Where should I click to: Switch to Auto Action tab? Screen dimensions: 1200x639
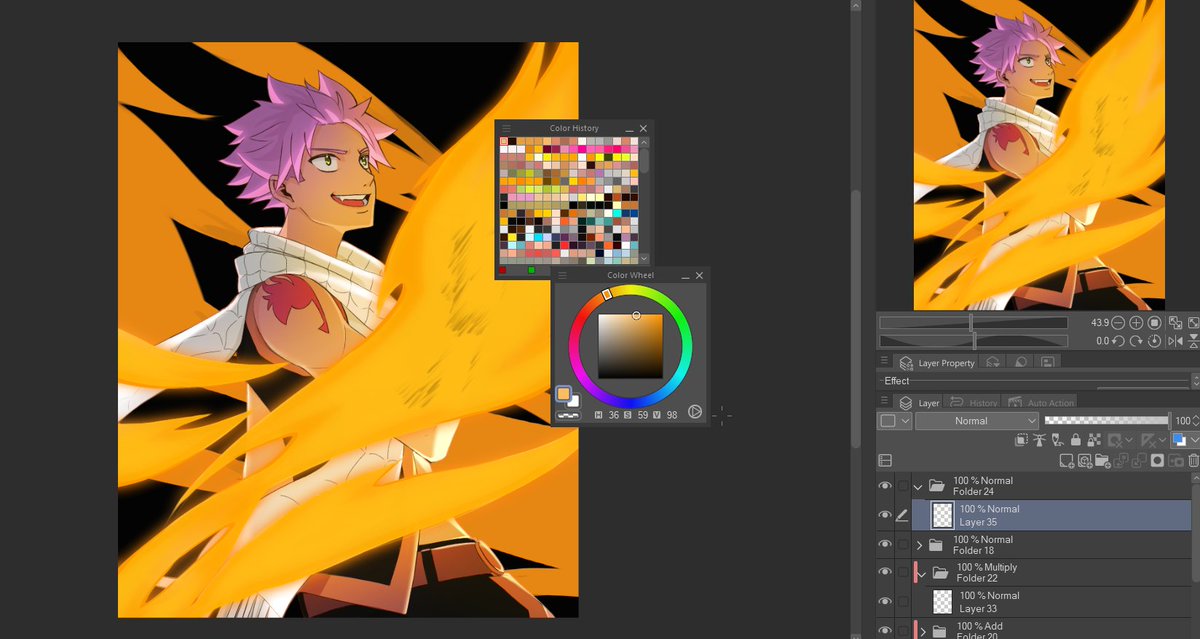(1039, 403)
